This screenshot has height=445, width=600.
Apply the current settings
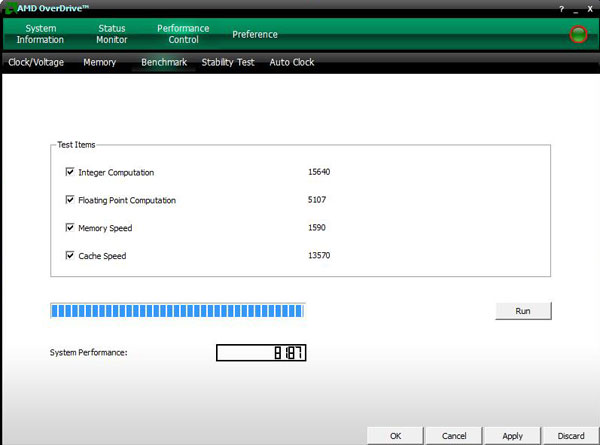pyautogui.click(x=512, y=436)
